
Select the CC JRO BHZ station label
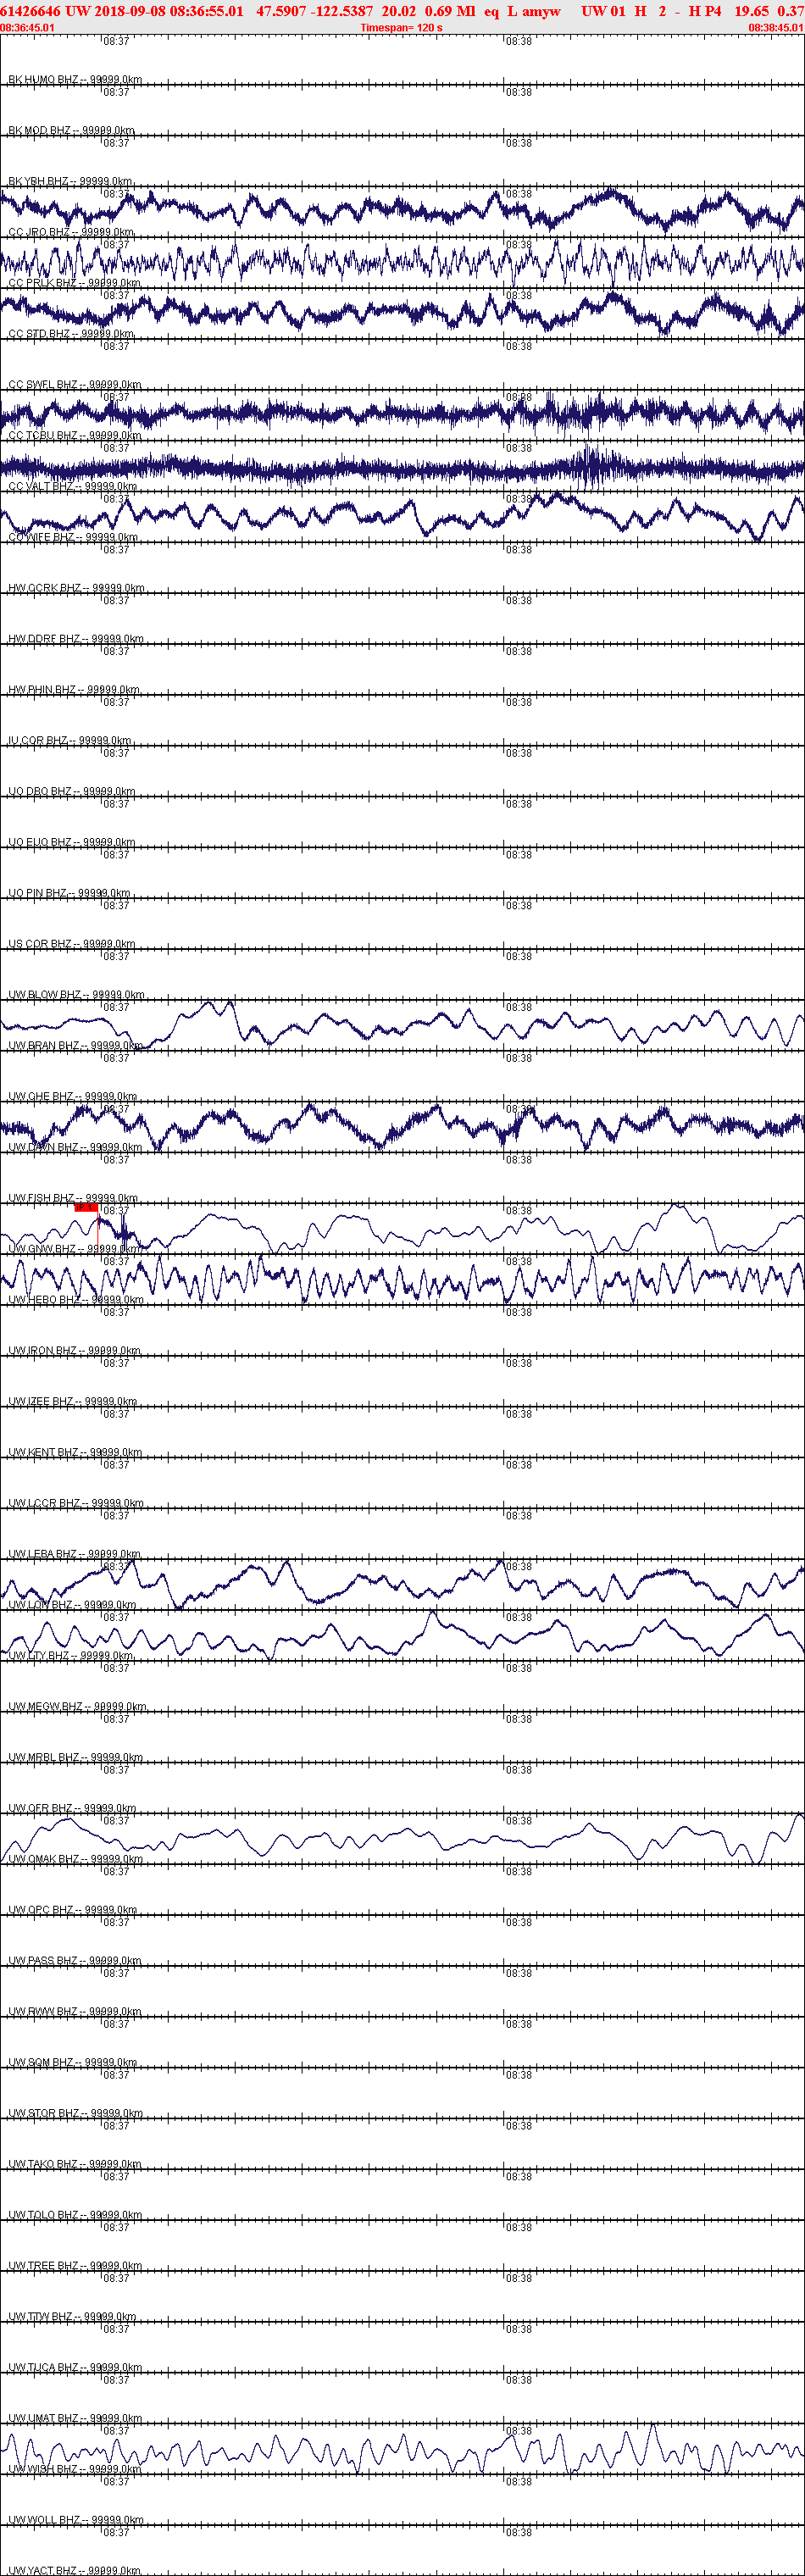pyautogui.click(x=71, y=233)
